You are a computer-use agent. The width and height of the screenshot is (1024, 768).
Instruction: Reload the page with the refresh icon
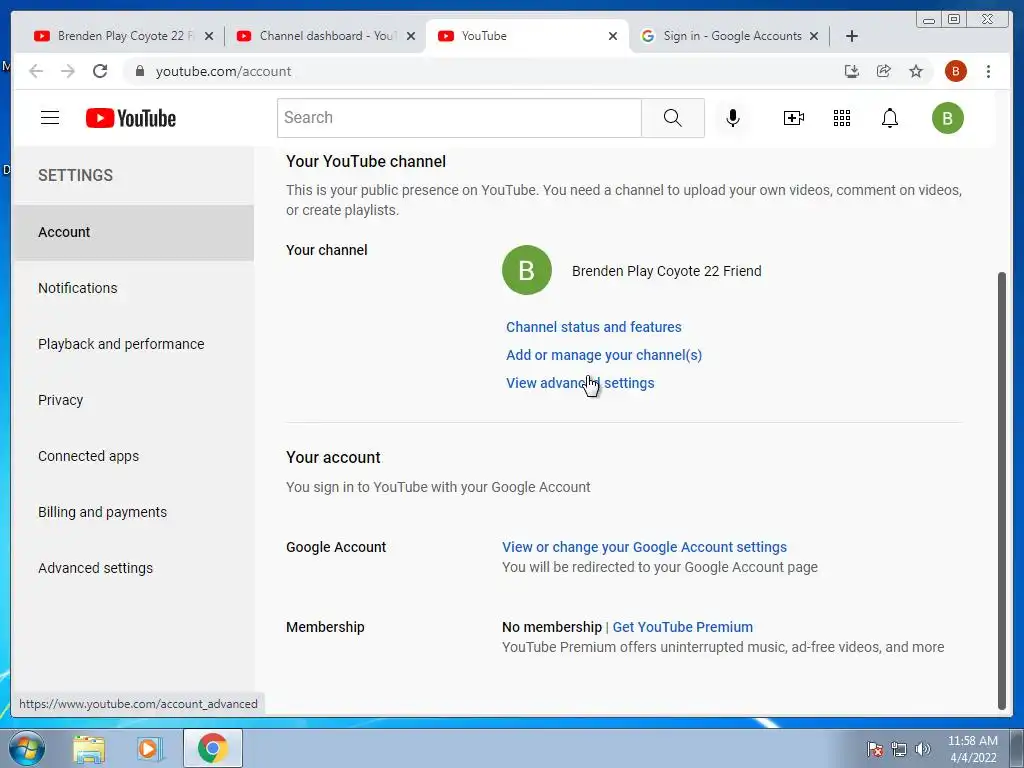pos(100,71)
